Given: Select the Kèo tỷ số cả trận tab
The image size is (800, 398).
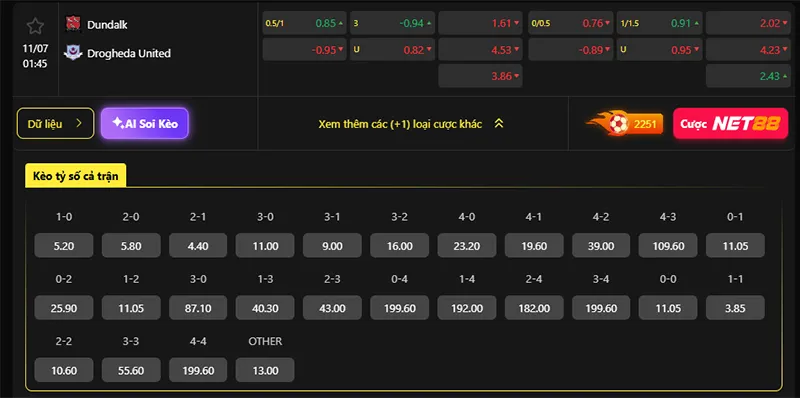Looking at the screenshot, I should 76,176.
